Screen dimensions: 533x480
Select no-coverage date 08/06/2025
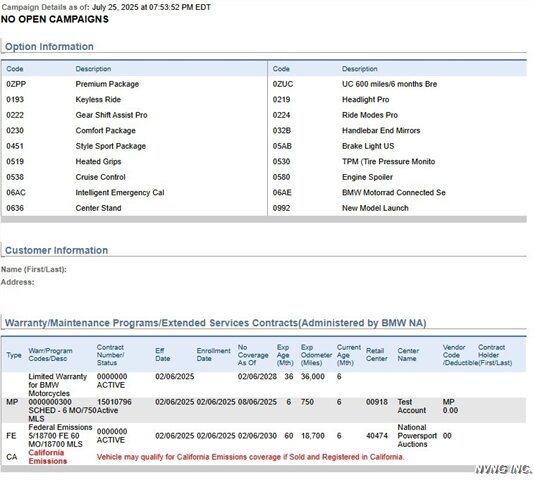tap(257, 402)
